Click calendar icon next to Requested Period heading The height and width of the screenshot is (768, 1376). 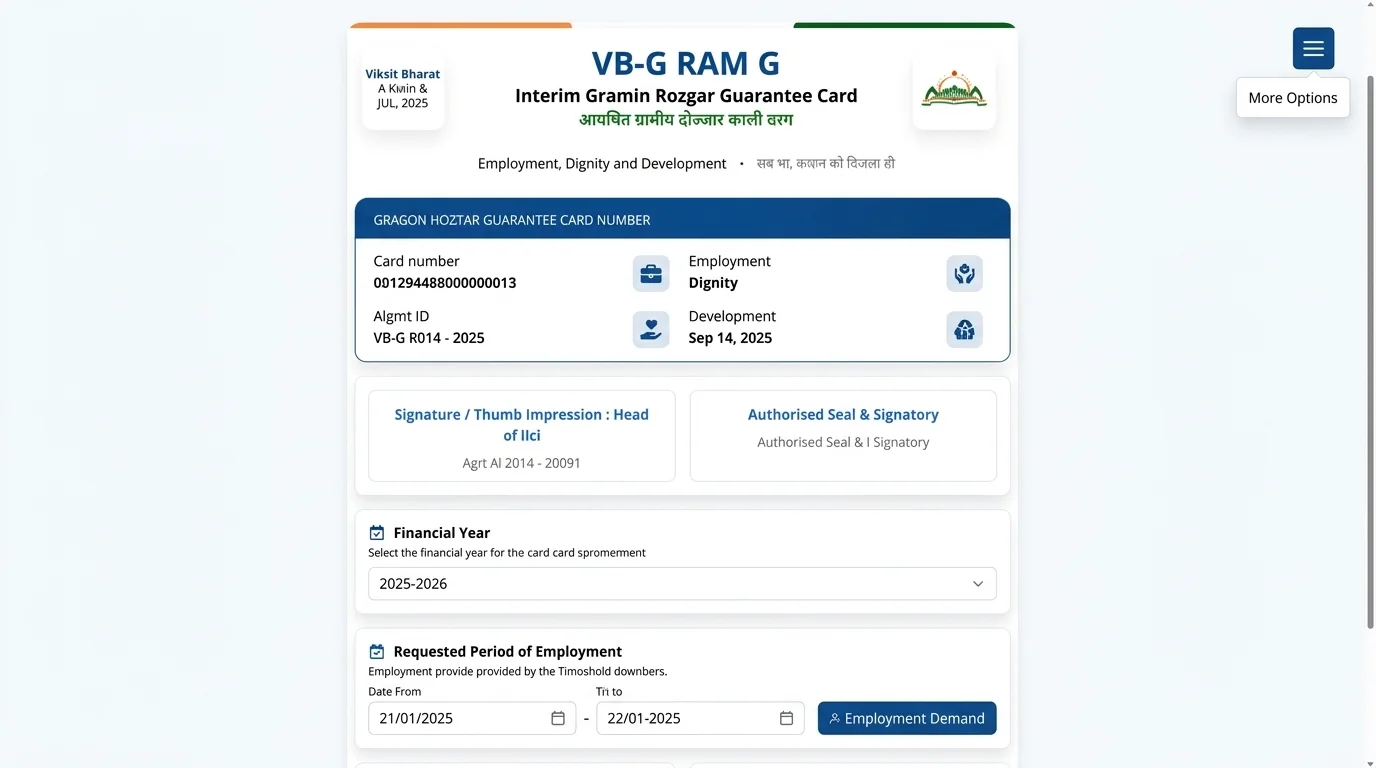coord(377,651)
